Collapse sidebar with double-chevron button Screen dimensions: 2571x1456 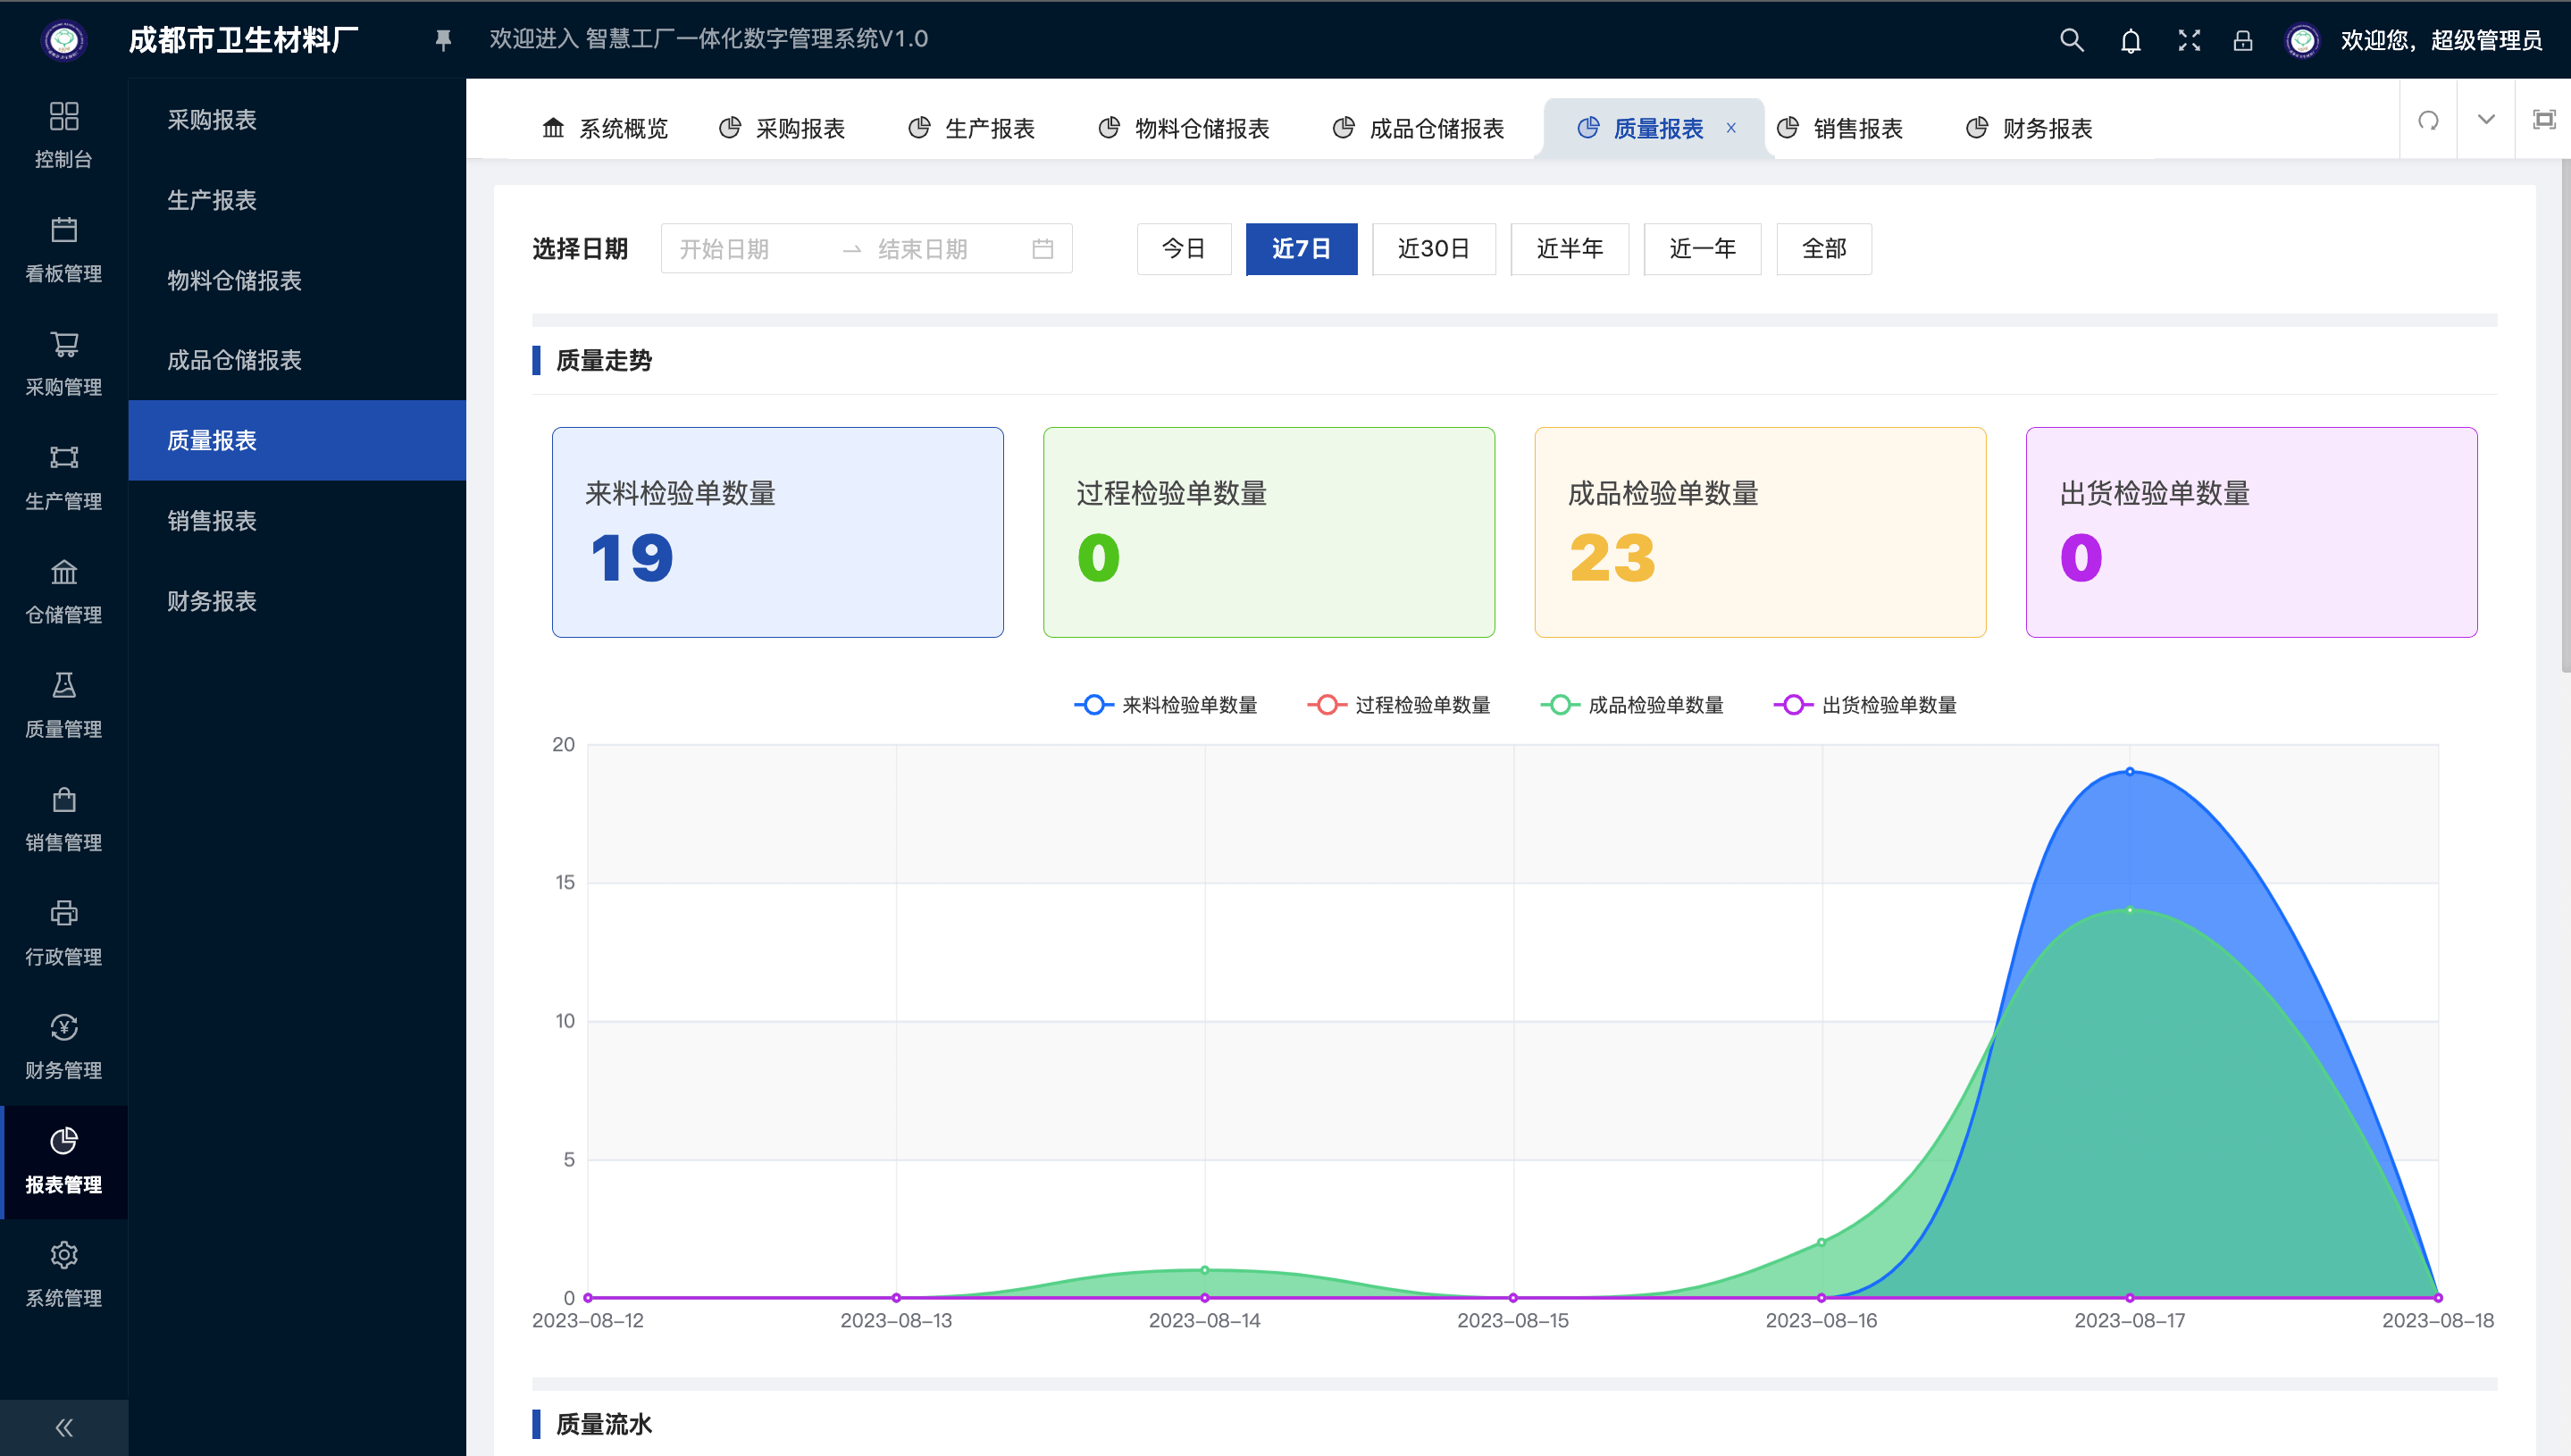[x=64, y=1427]
